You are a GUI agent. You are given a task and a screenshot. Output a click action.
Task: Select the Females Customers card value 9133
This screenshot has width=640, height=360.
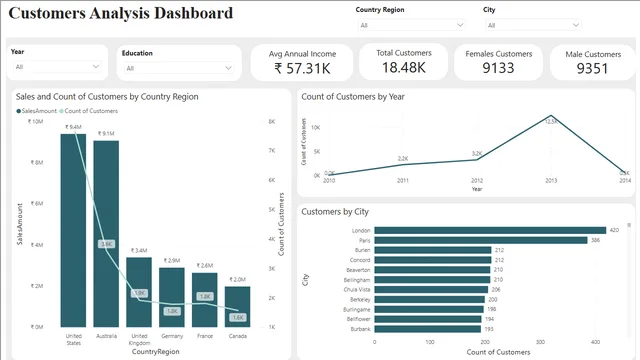tap(498, 68)
